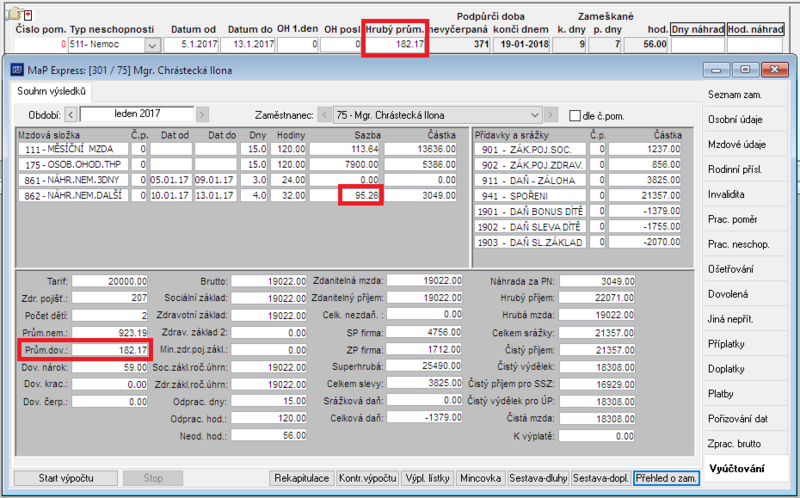
Task: Click the Prům.nem. field 923.19
Action: tap(110, 333)
